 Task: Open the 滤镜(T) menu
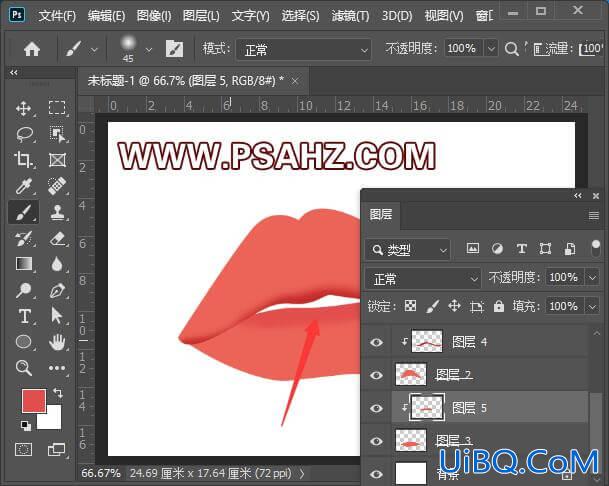click(350, 16)
